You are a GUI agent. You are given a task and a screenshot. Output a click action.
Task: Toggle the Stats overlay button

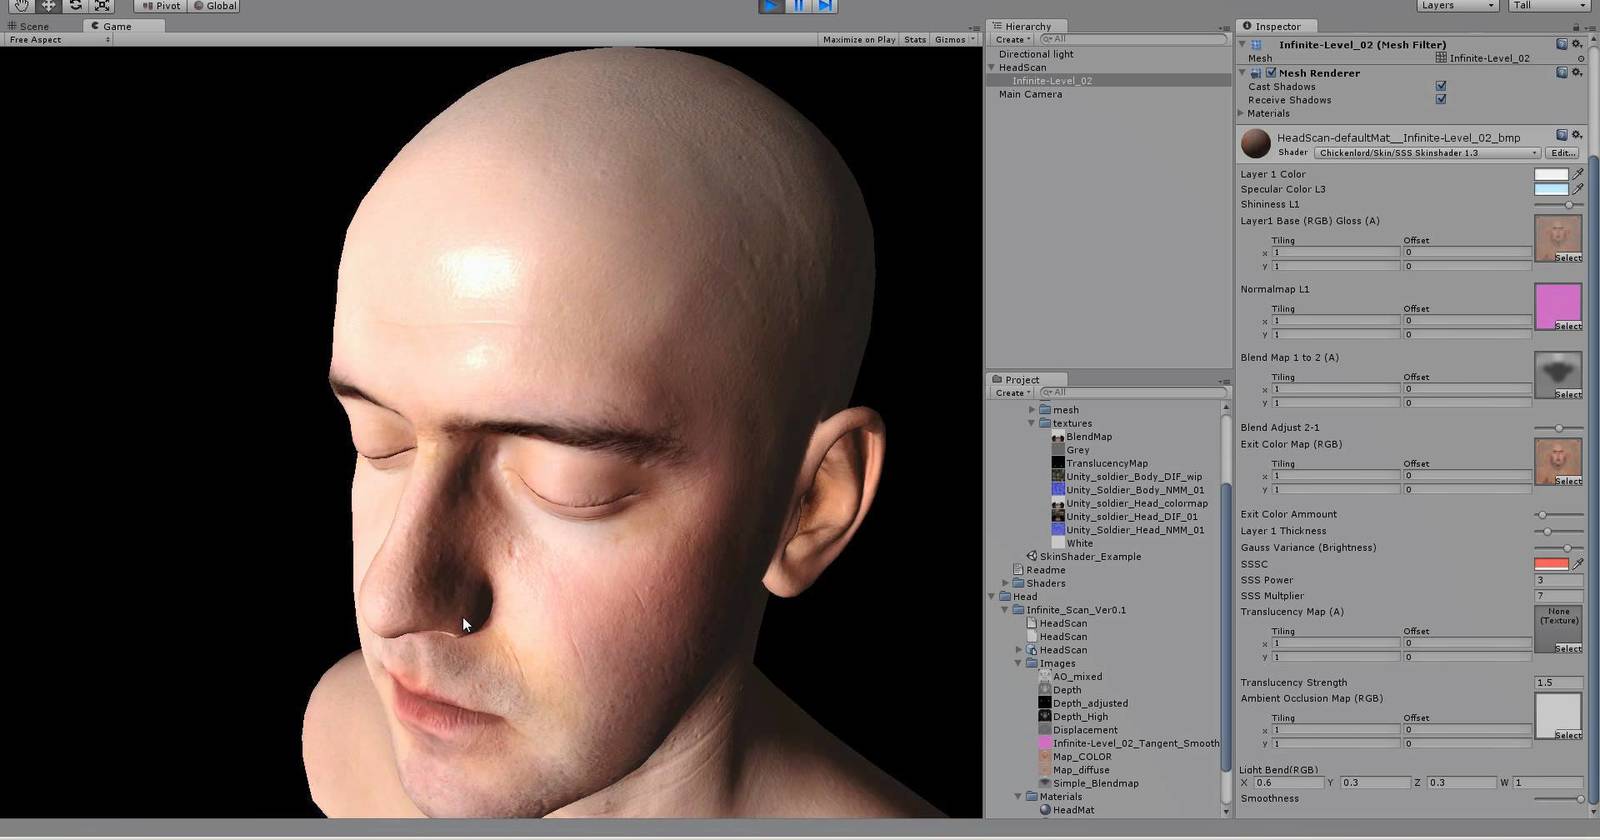coord(915,40)
